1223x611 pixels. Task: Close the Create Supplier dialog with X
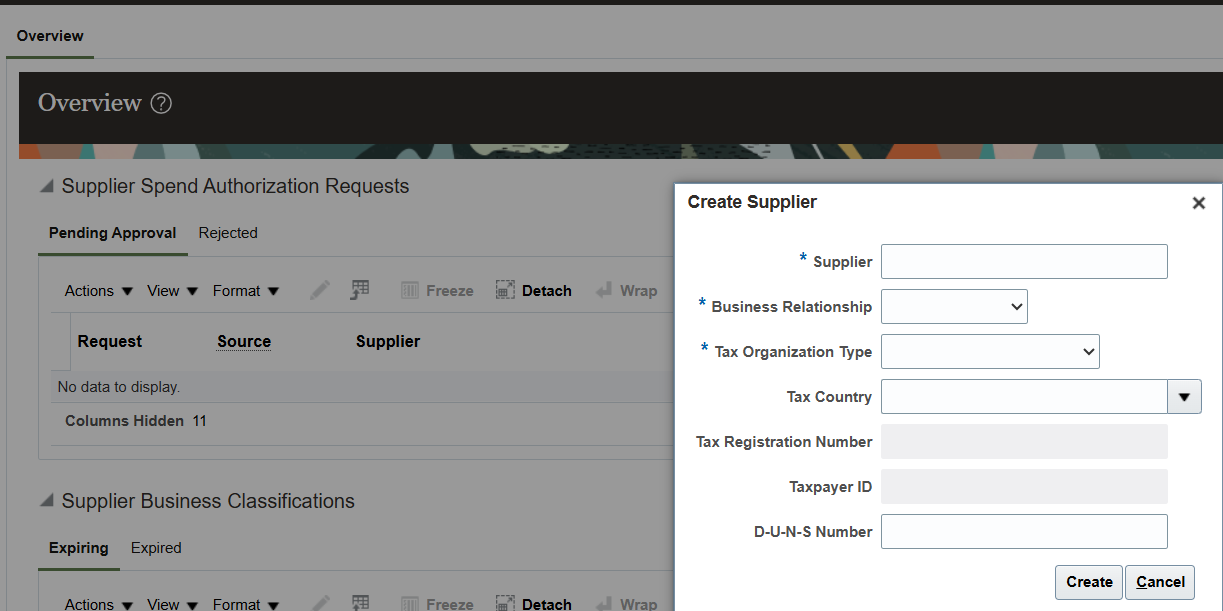pyautogui.click(x=1198, y=203)
